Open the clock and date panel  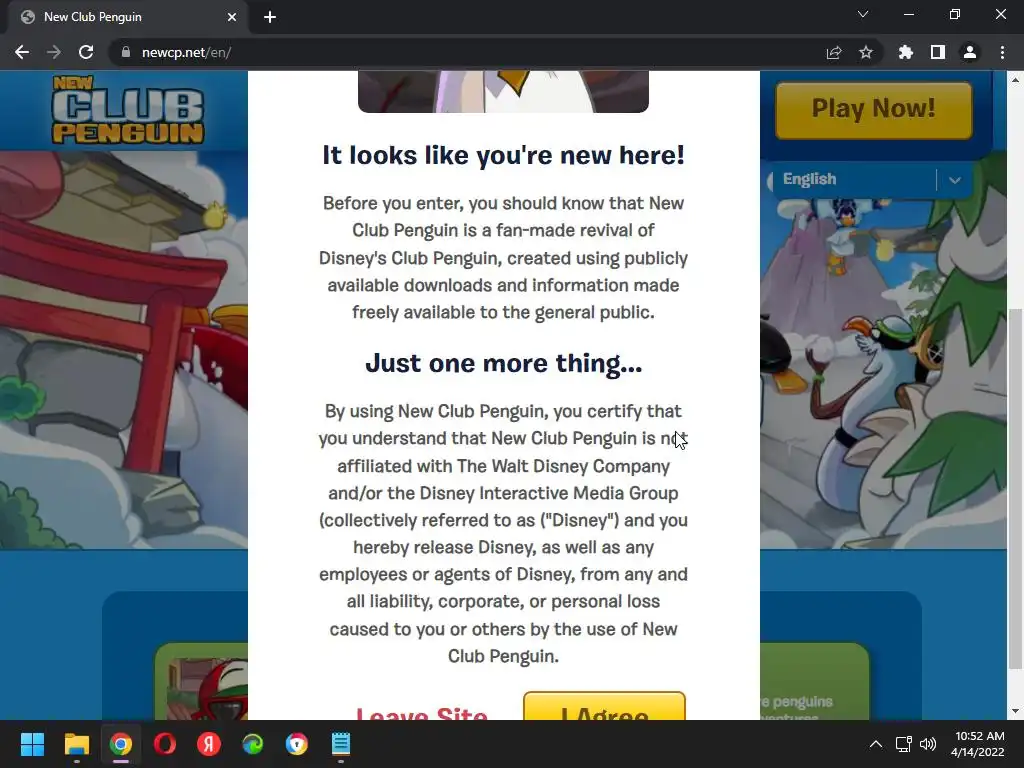point(978,744)
